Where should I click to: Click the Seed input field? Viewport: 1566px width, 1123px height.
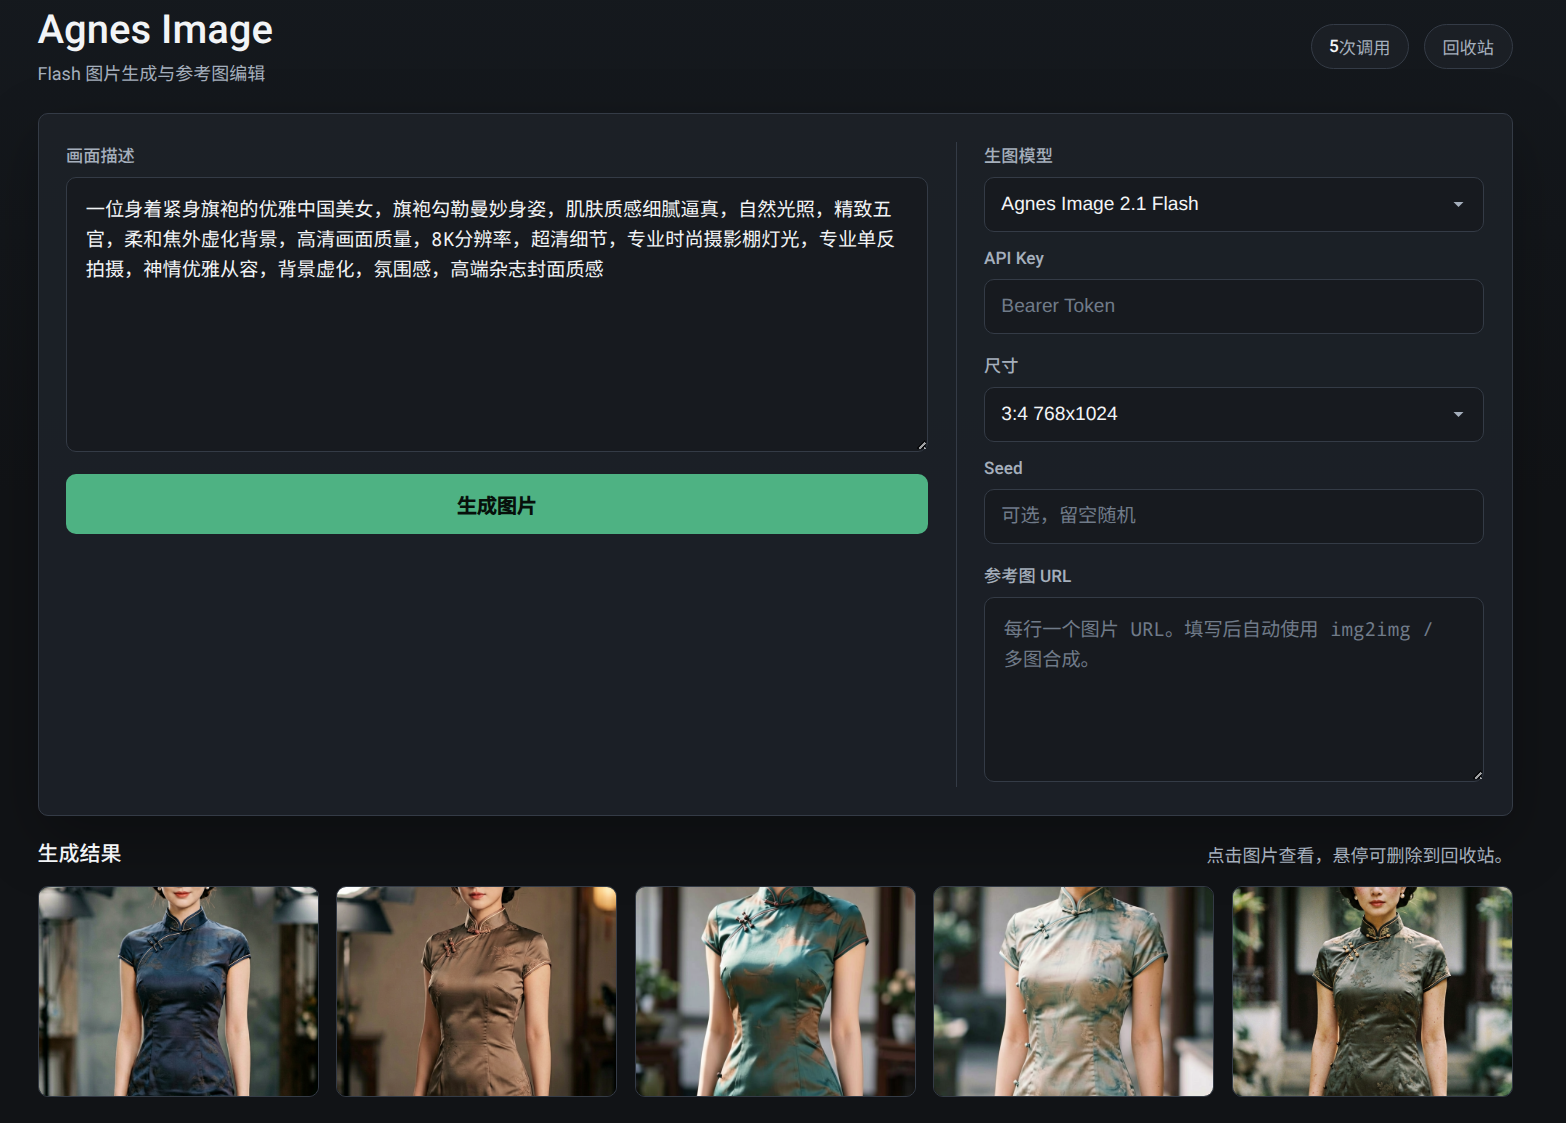coord(1233,516)
